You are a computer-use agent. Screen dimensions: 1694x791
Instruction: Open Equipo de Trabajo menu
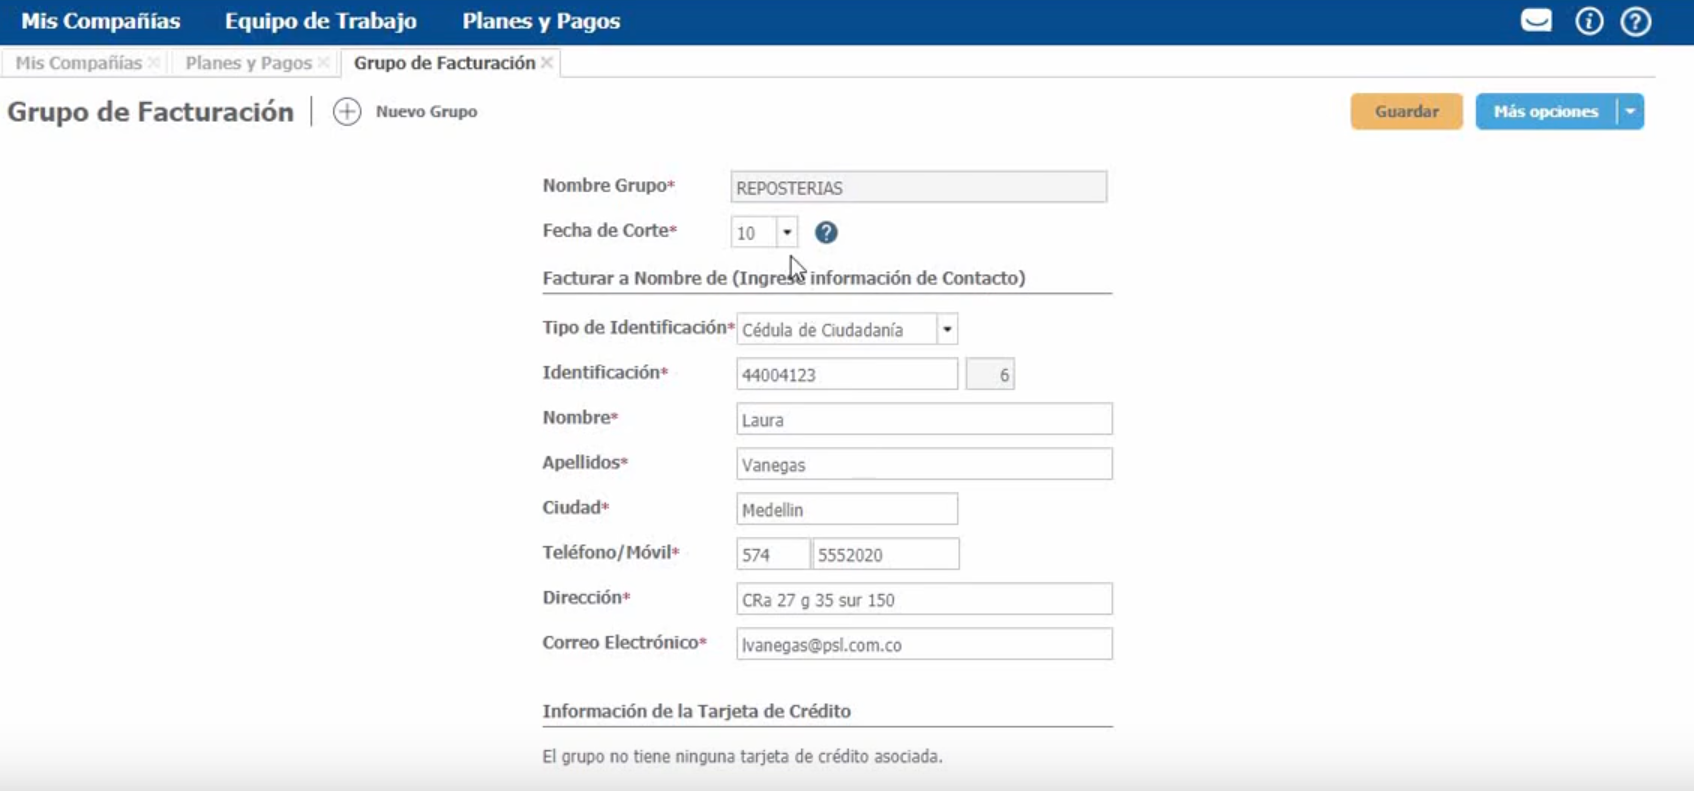pyautogui.click(x=320, y=21)
